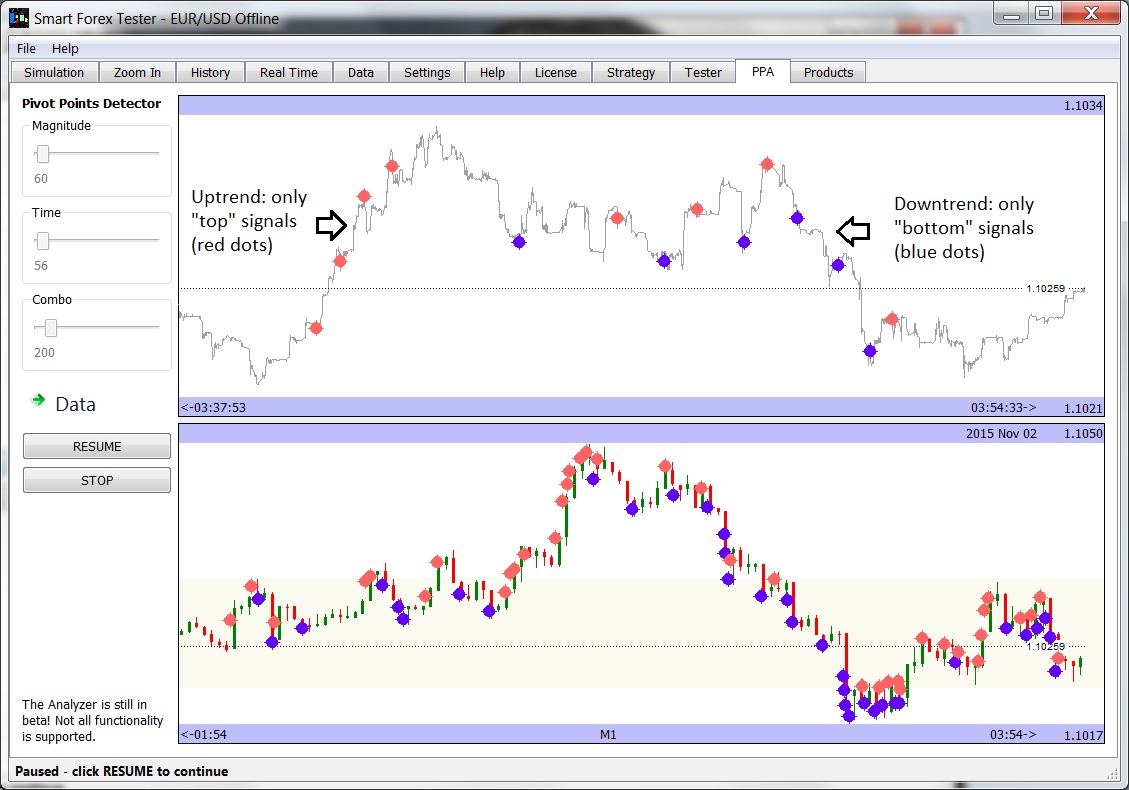Click the 03:54-> candlestick chart navigation label
This screenshot has height=790, width=1129.
[x=1013, y=735]
